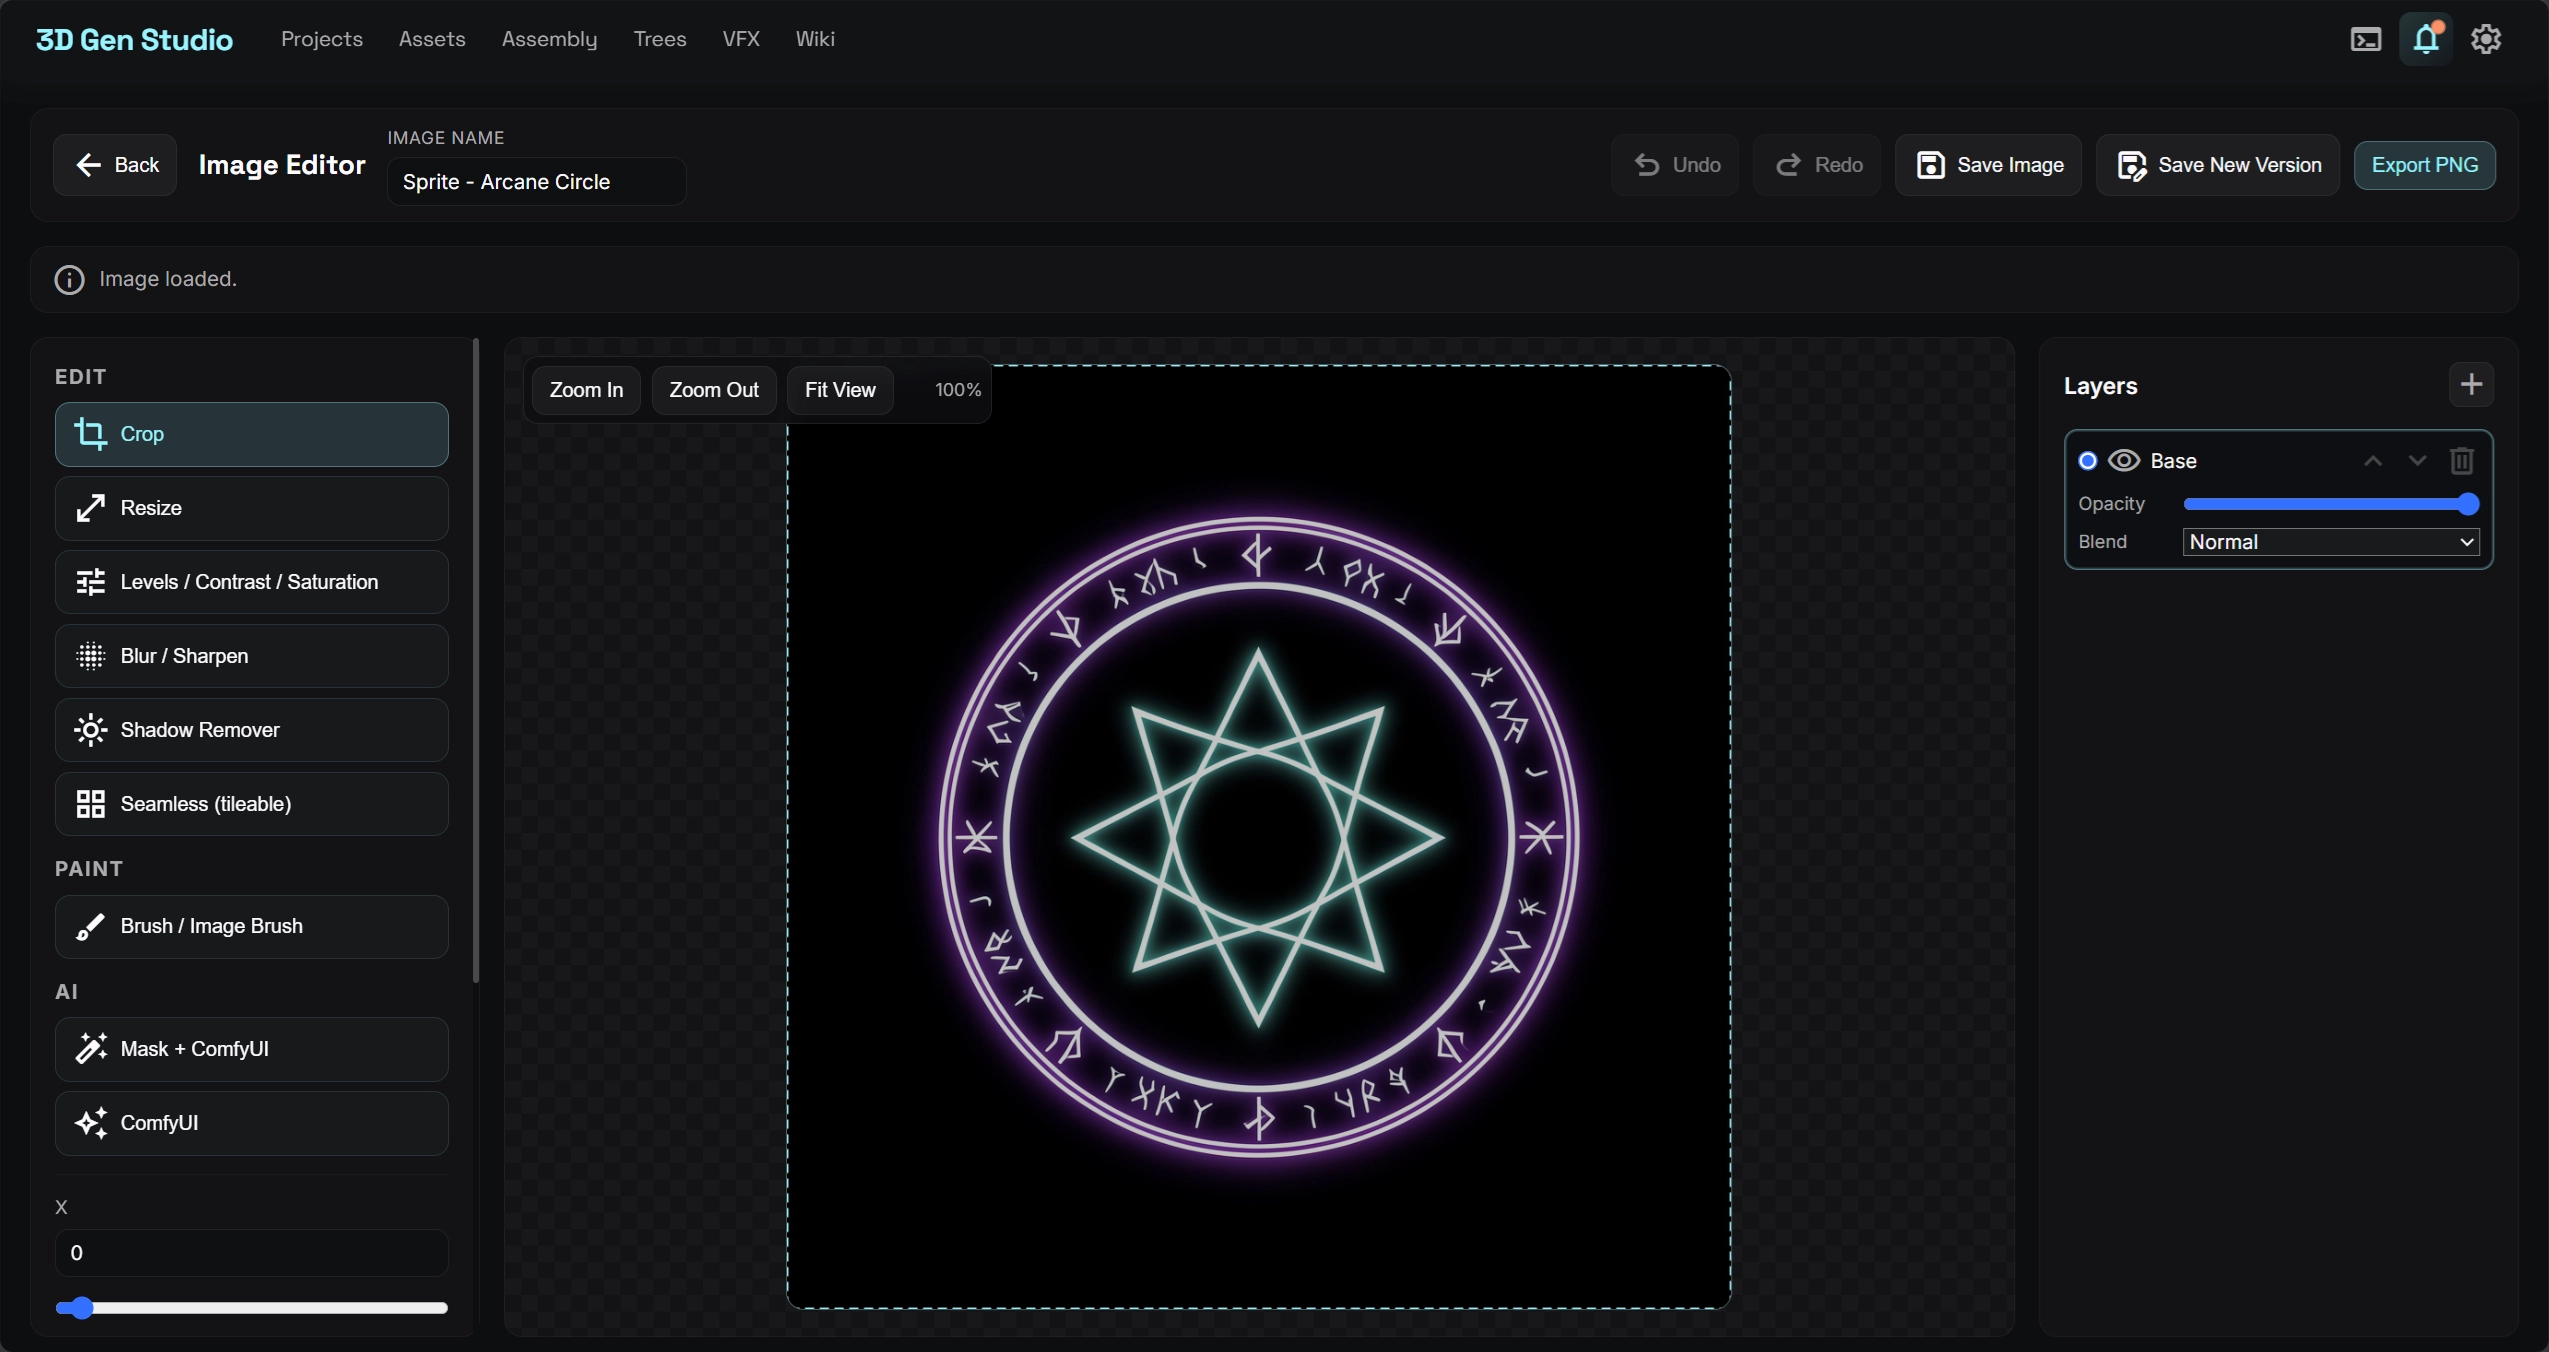This screenshot has width=2549, height=1352.
Task: Open the Wiki page
Action: tap(815, 39)
